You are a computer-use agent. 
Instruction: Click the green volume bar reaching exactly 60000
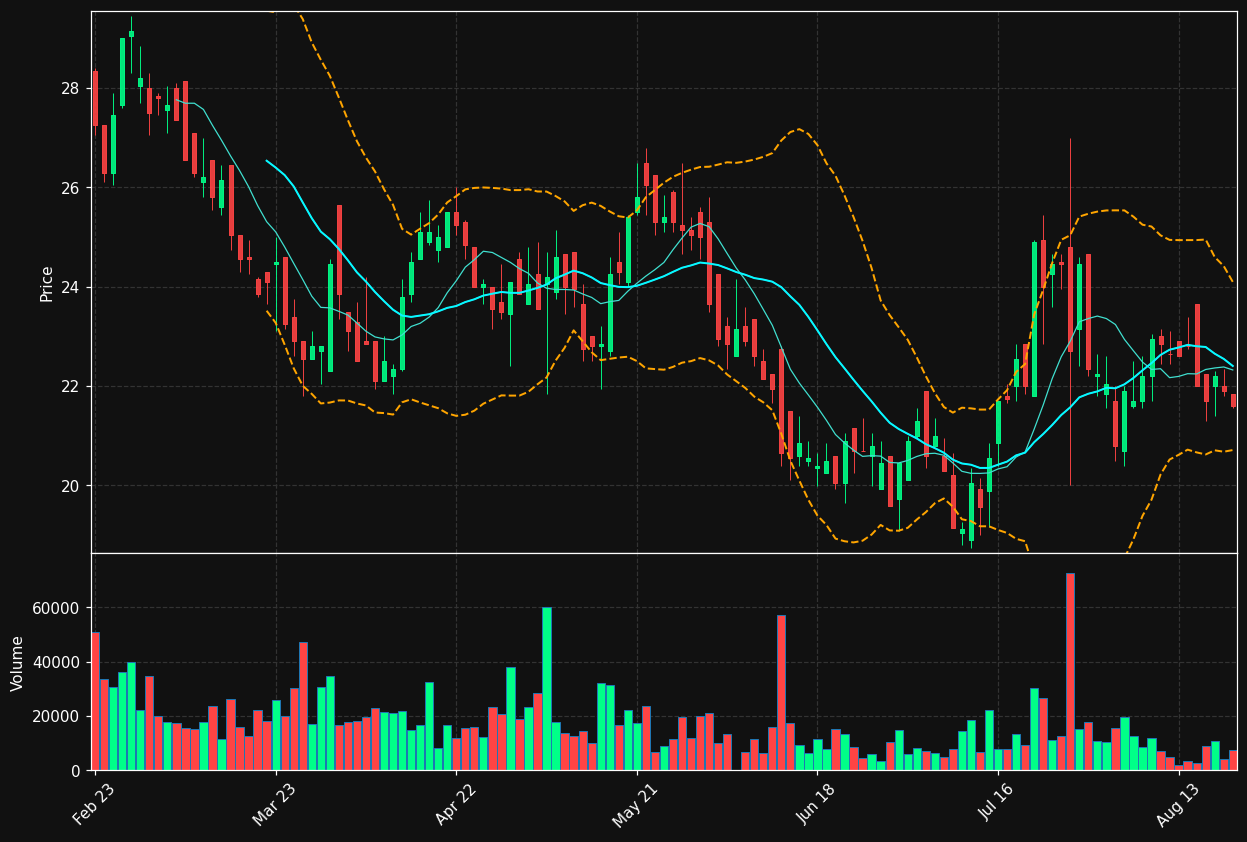[x=547, y=689]
